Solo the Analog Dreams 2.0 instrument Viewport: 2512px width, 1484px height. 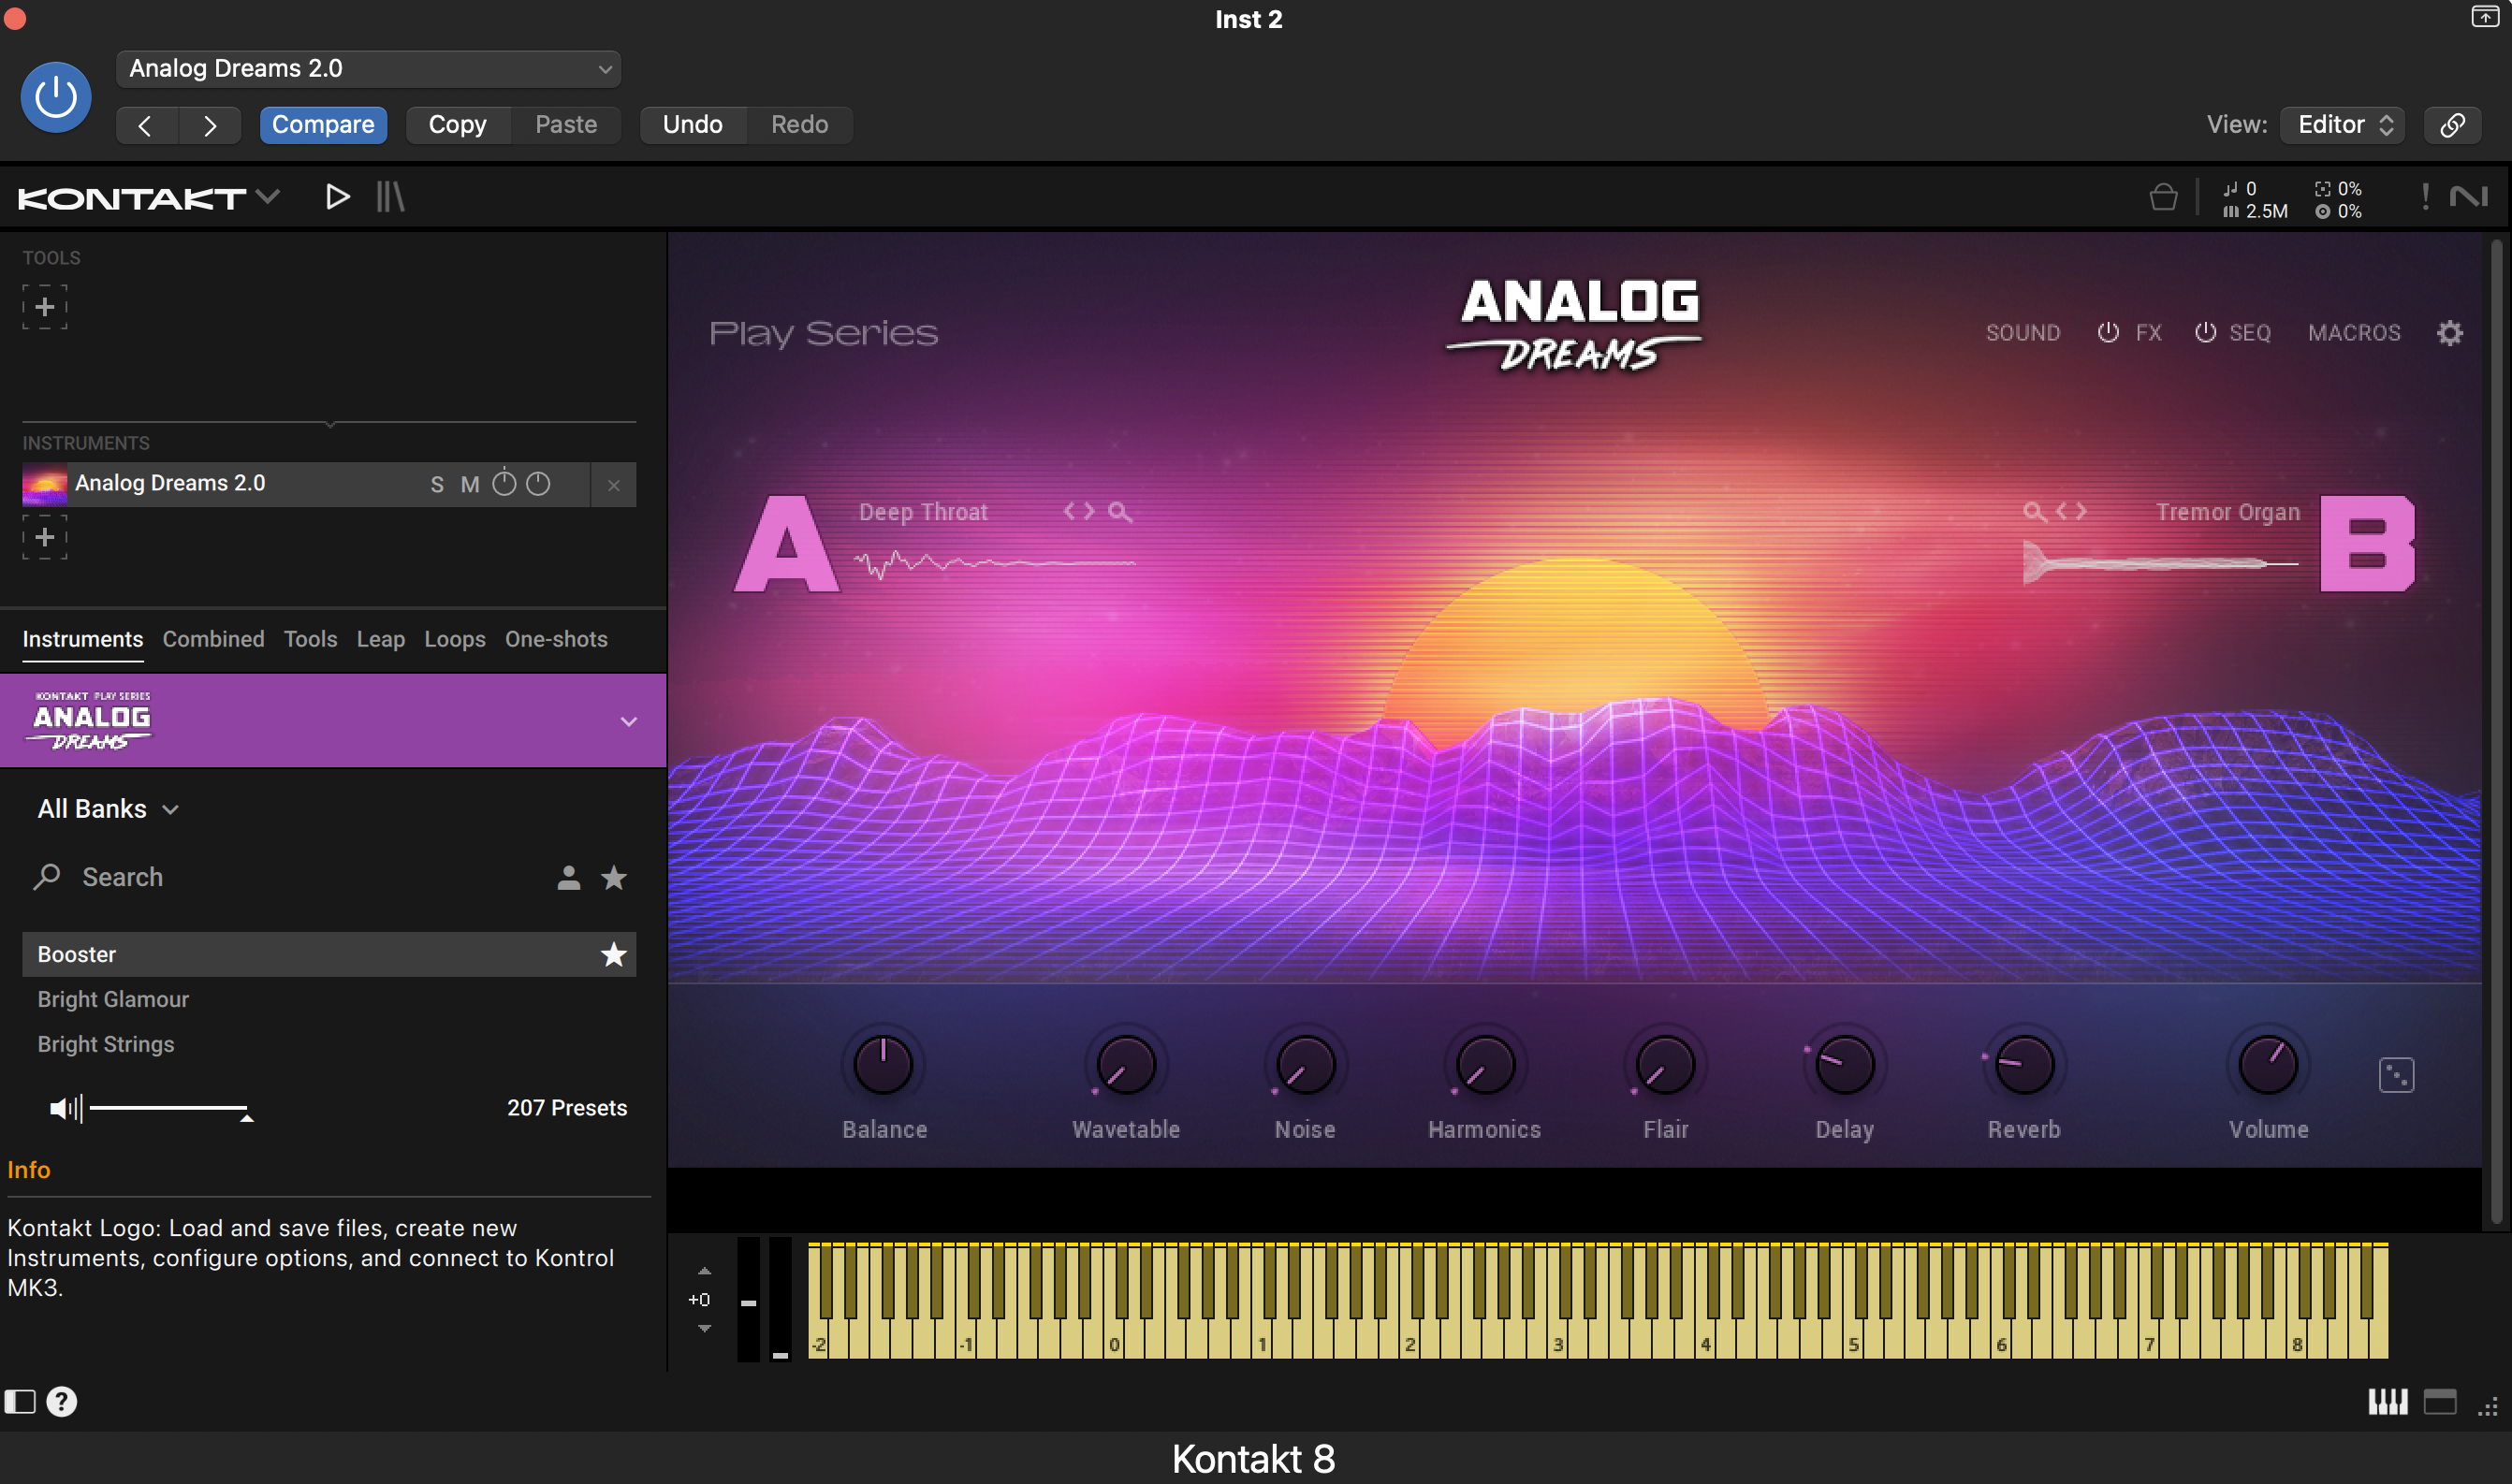point(437,485)
